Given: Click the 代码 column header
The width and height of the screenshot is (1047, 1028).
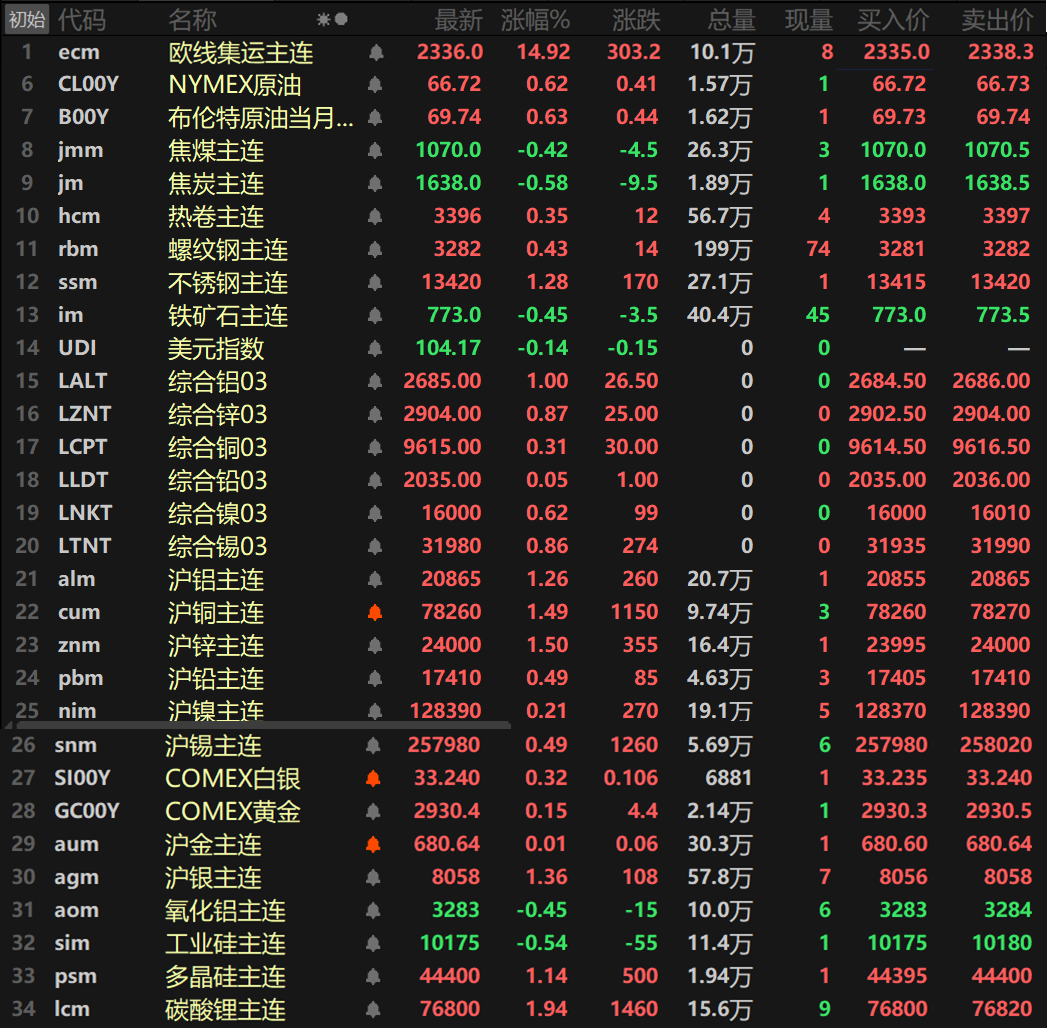Looking at the screenshot, I should tap(81, 19).
